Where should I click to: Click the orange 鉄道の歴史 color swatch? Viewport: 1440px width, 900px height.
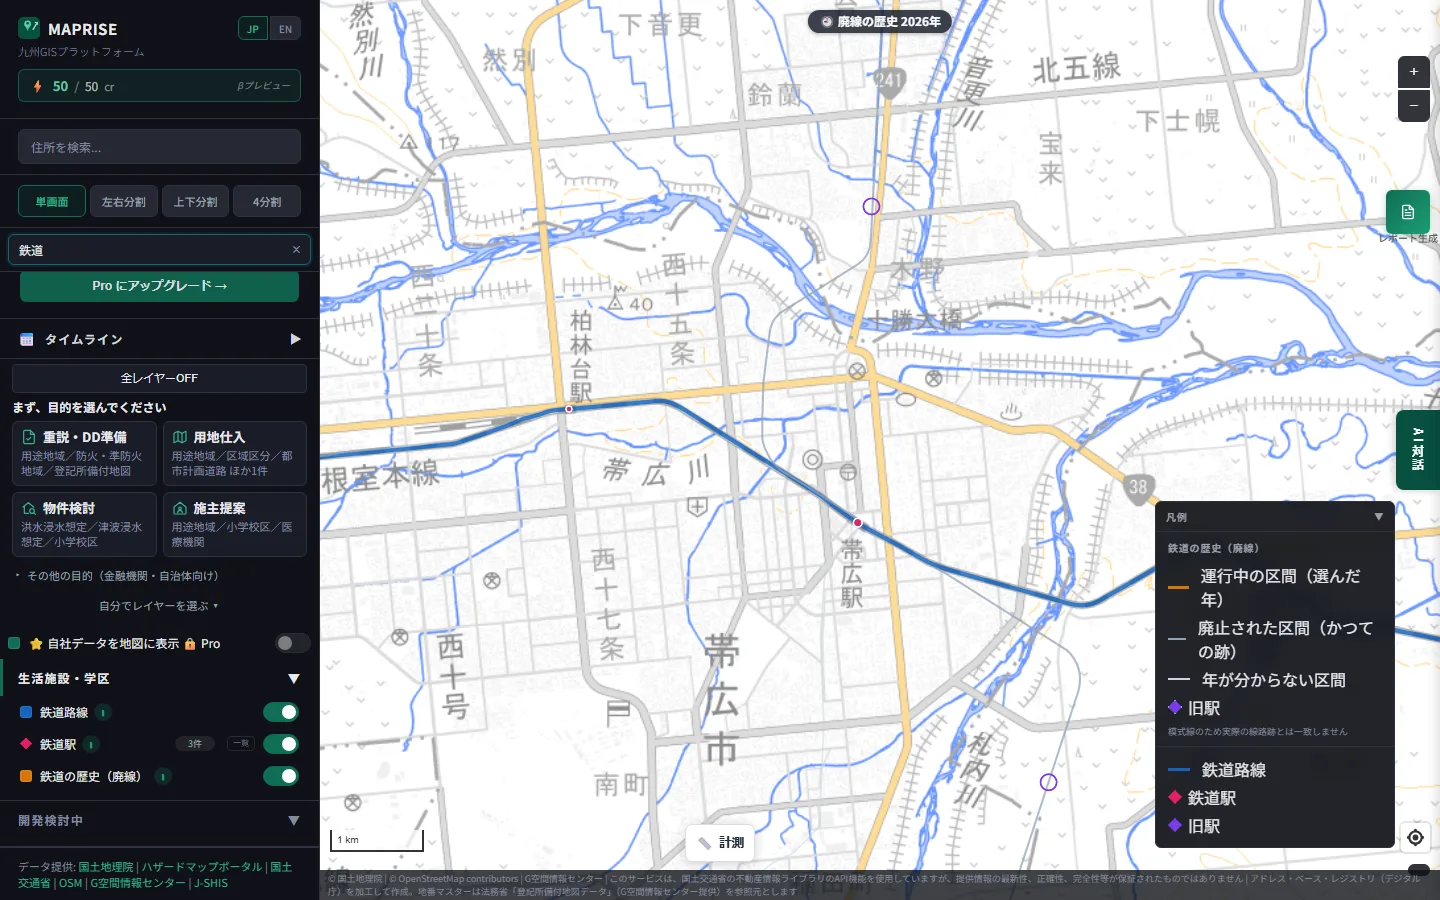(x=26, y=776)
